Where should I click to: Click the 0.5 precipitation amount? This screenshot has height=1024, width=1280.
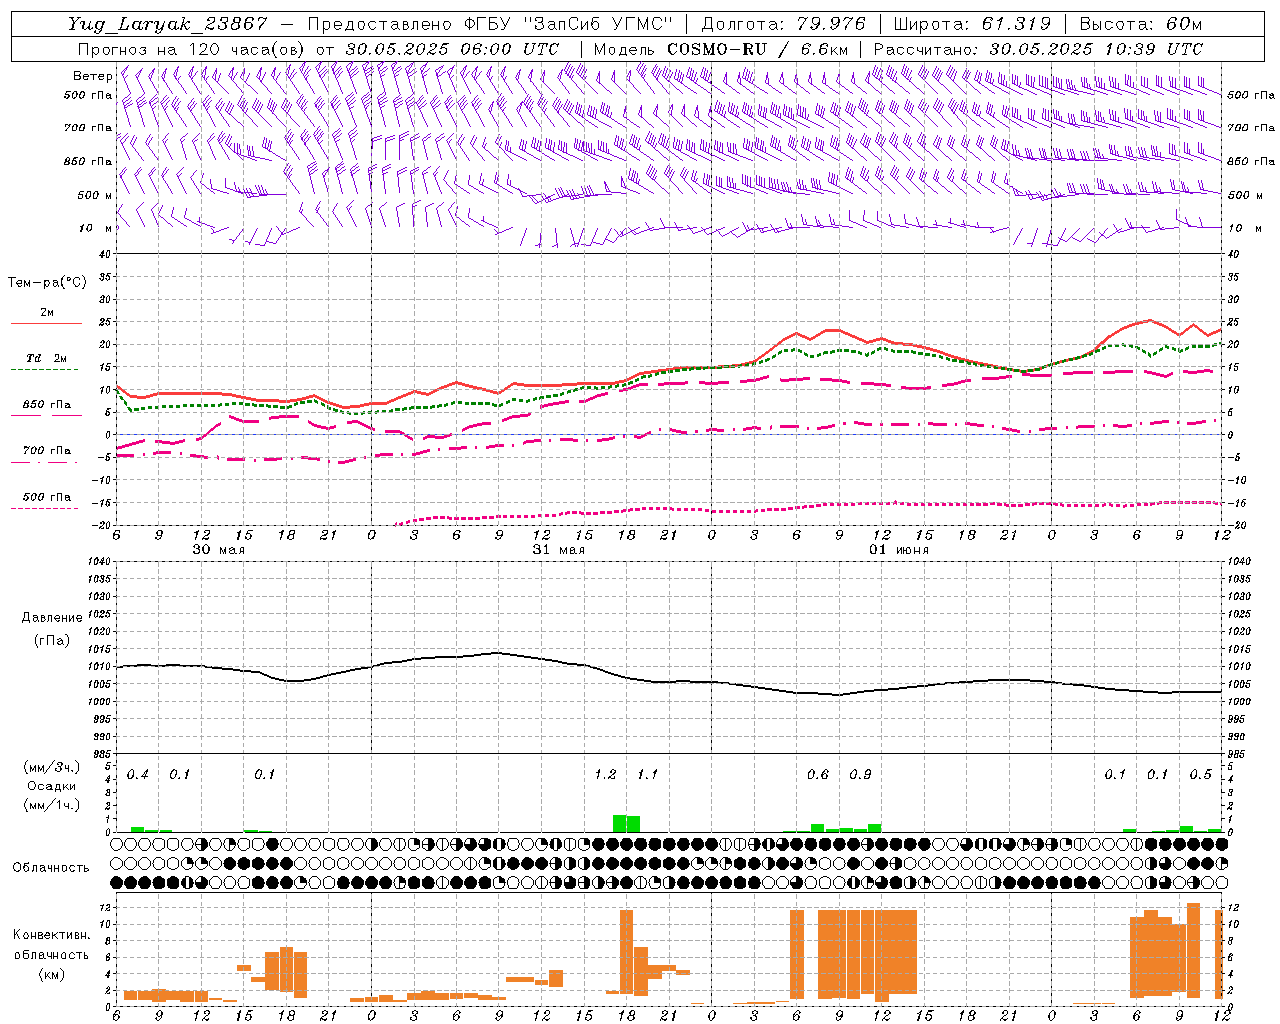tap(1201, 775)
